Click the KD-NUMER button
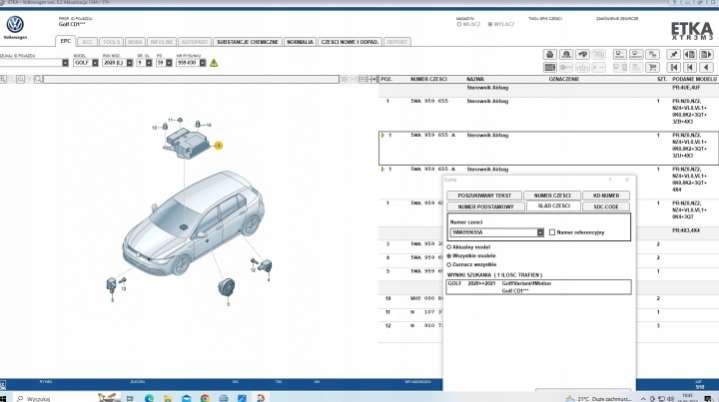The height and width of the screenshot is (402, 719). pyautogui.click(x=606, y=195)
